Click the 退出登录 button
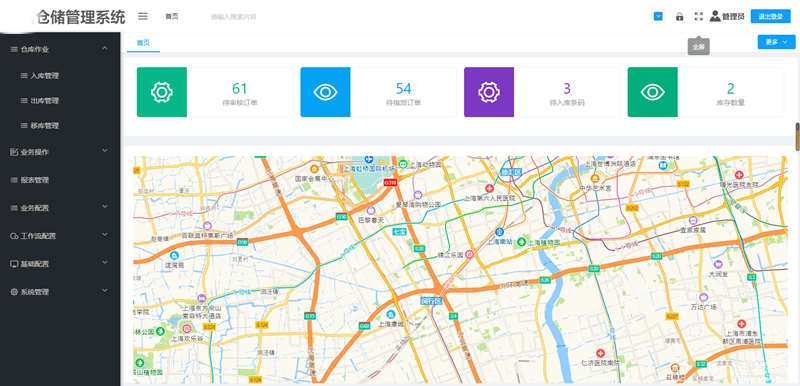Screen dimensions: 800x386 770,16
